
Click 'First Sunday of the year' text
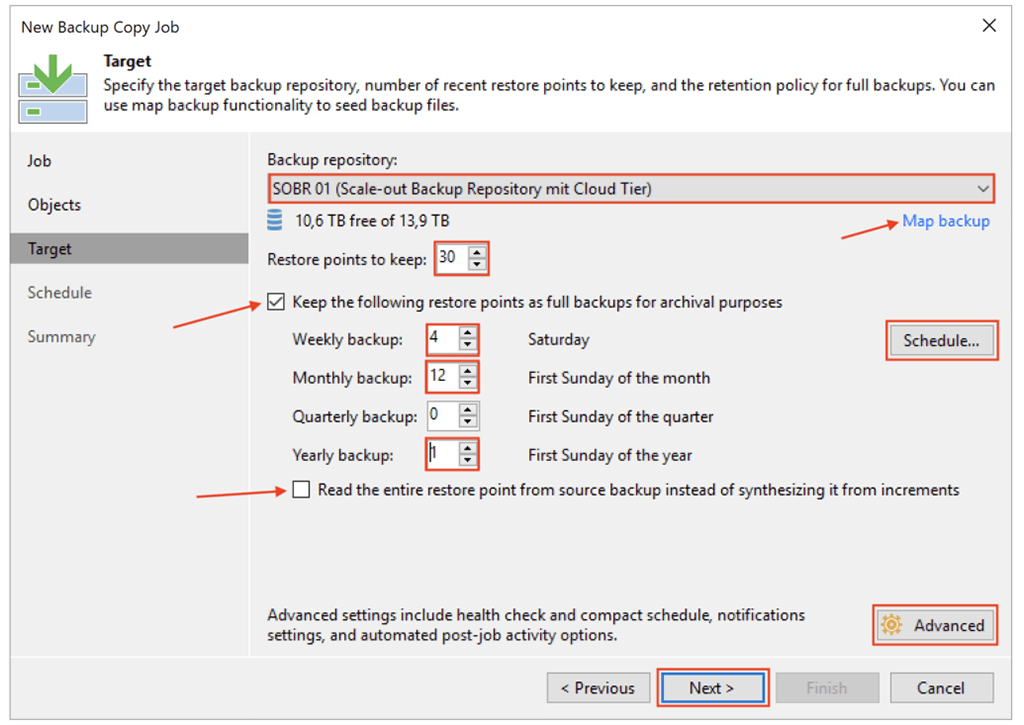(x=610, y=455)
